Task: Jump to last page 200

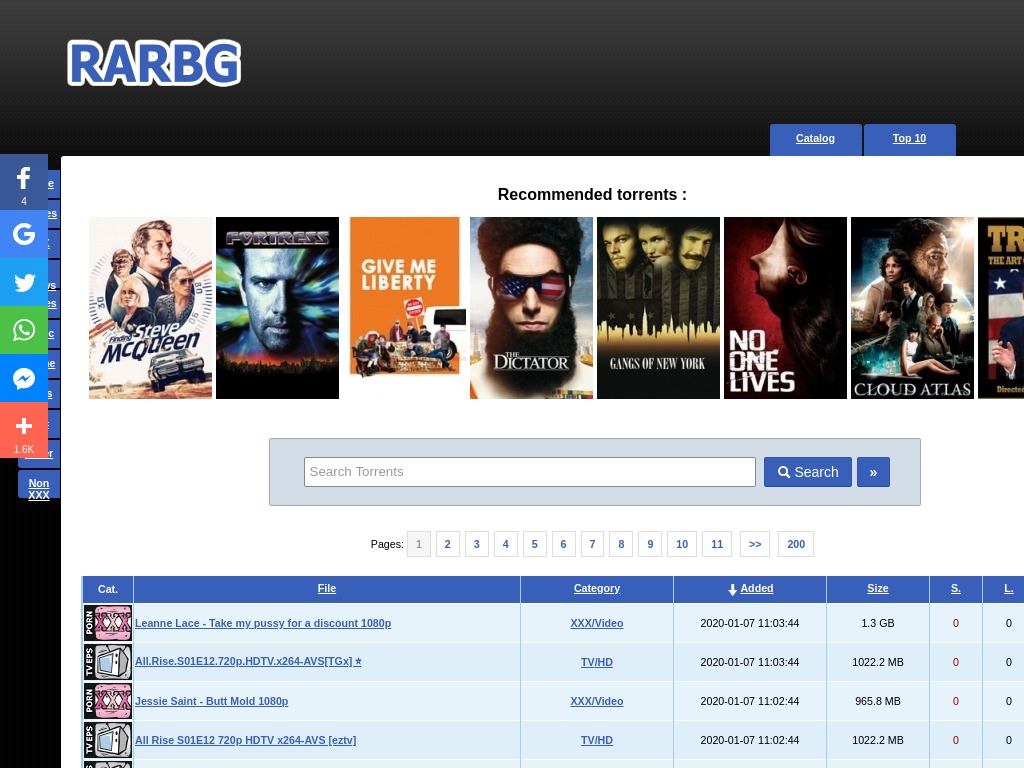Action: [796, 544]
